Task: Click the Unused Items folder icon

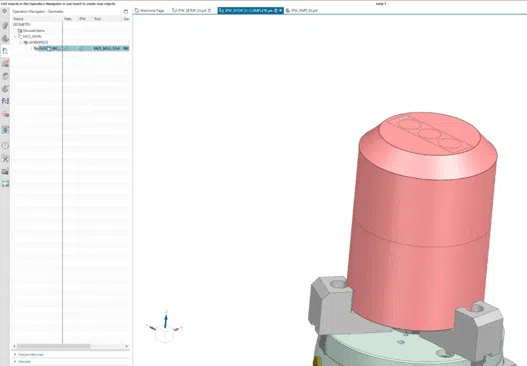Action: point(20,31)
